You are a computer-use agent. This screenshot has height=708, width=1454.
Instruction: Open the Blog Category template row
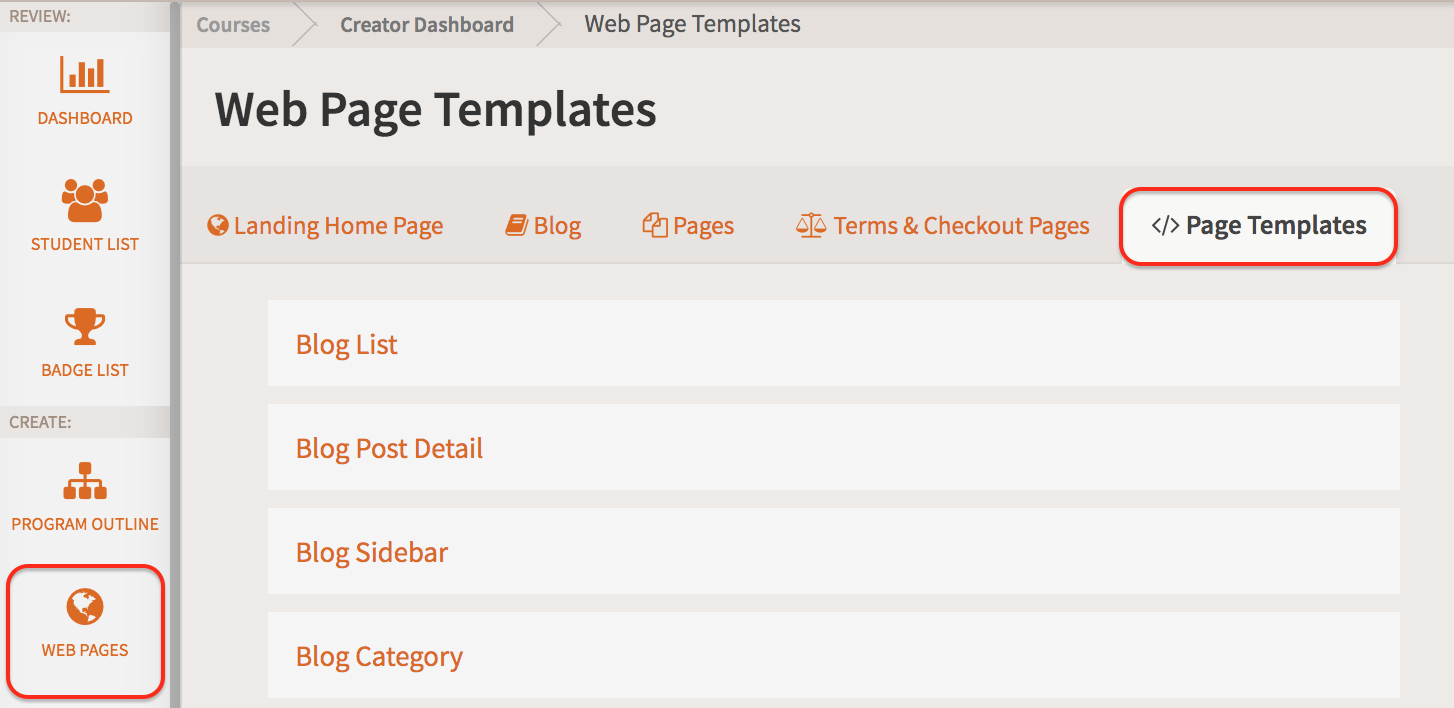(x=834, y=655)
